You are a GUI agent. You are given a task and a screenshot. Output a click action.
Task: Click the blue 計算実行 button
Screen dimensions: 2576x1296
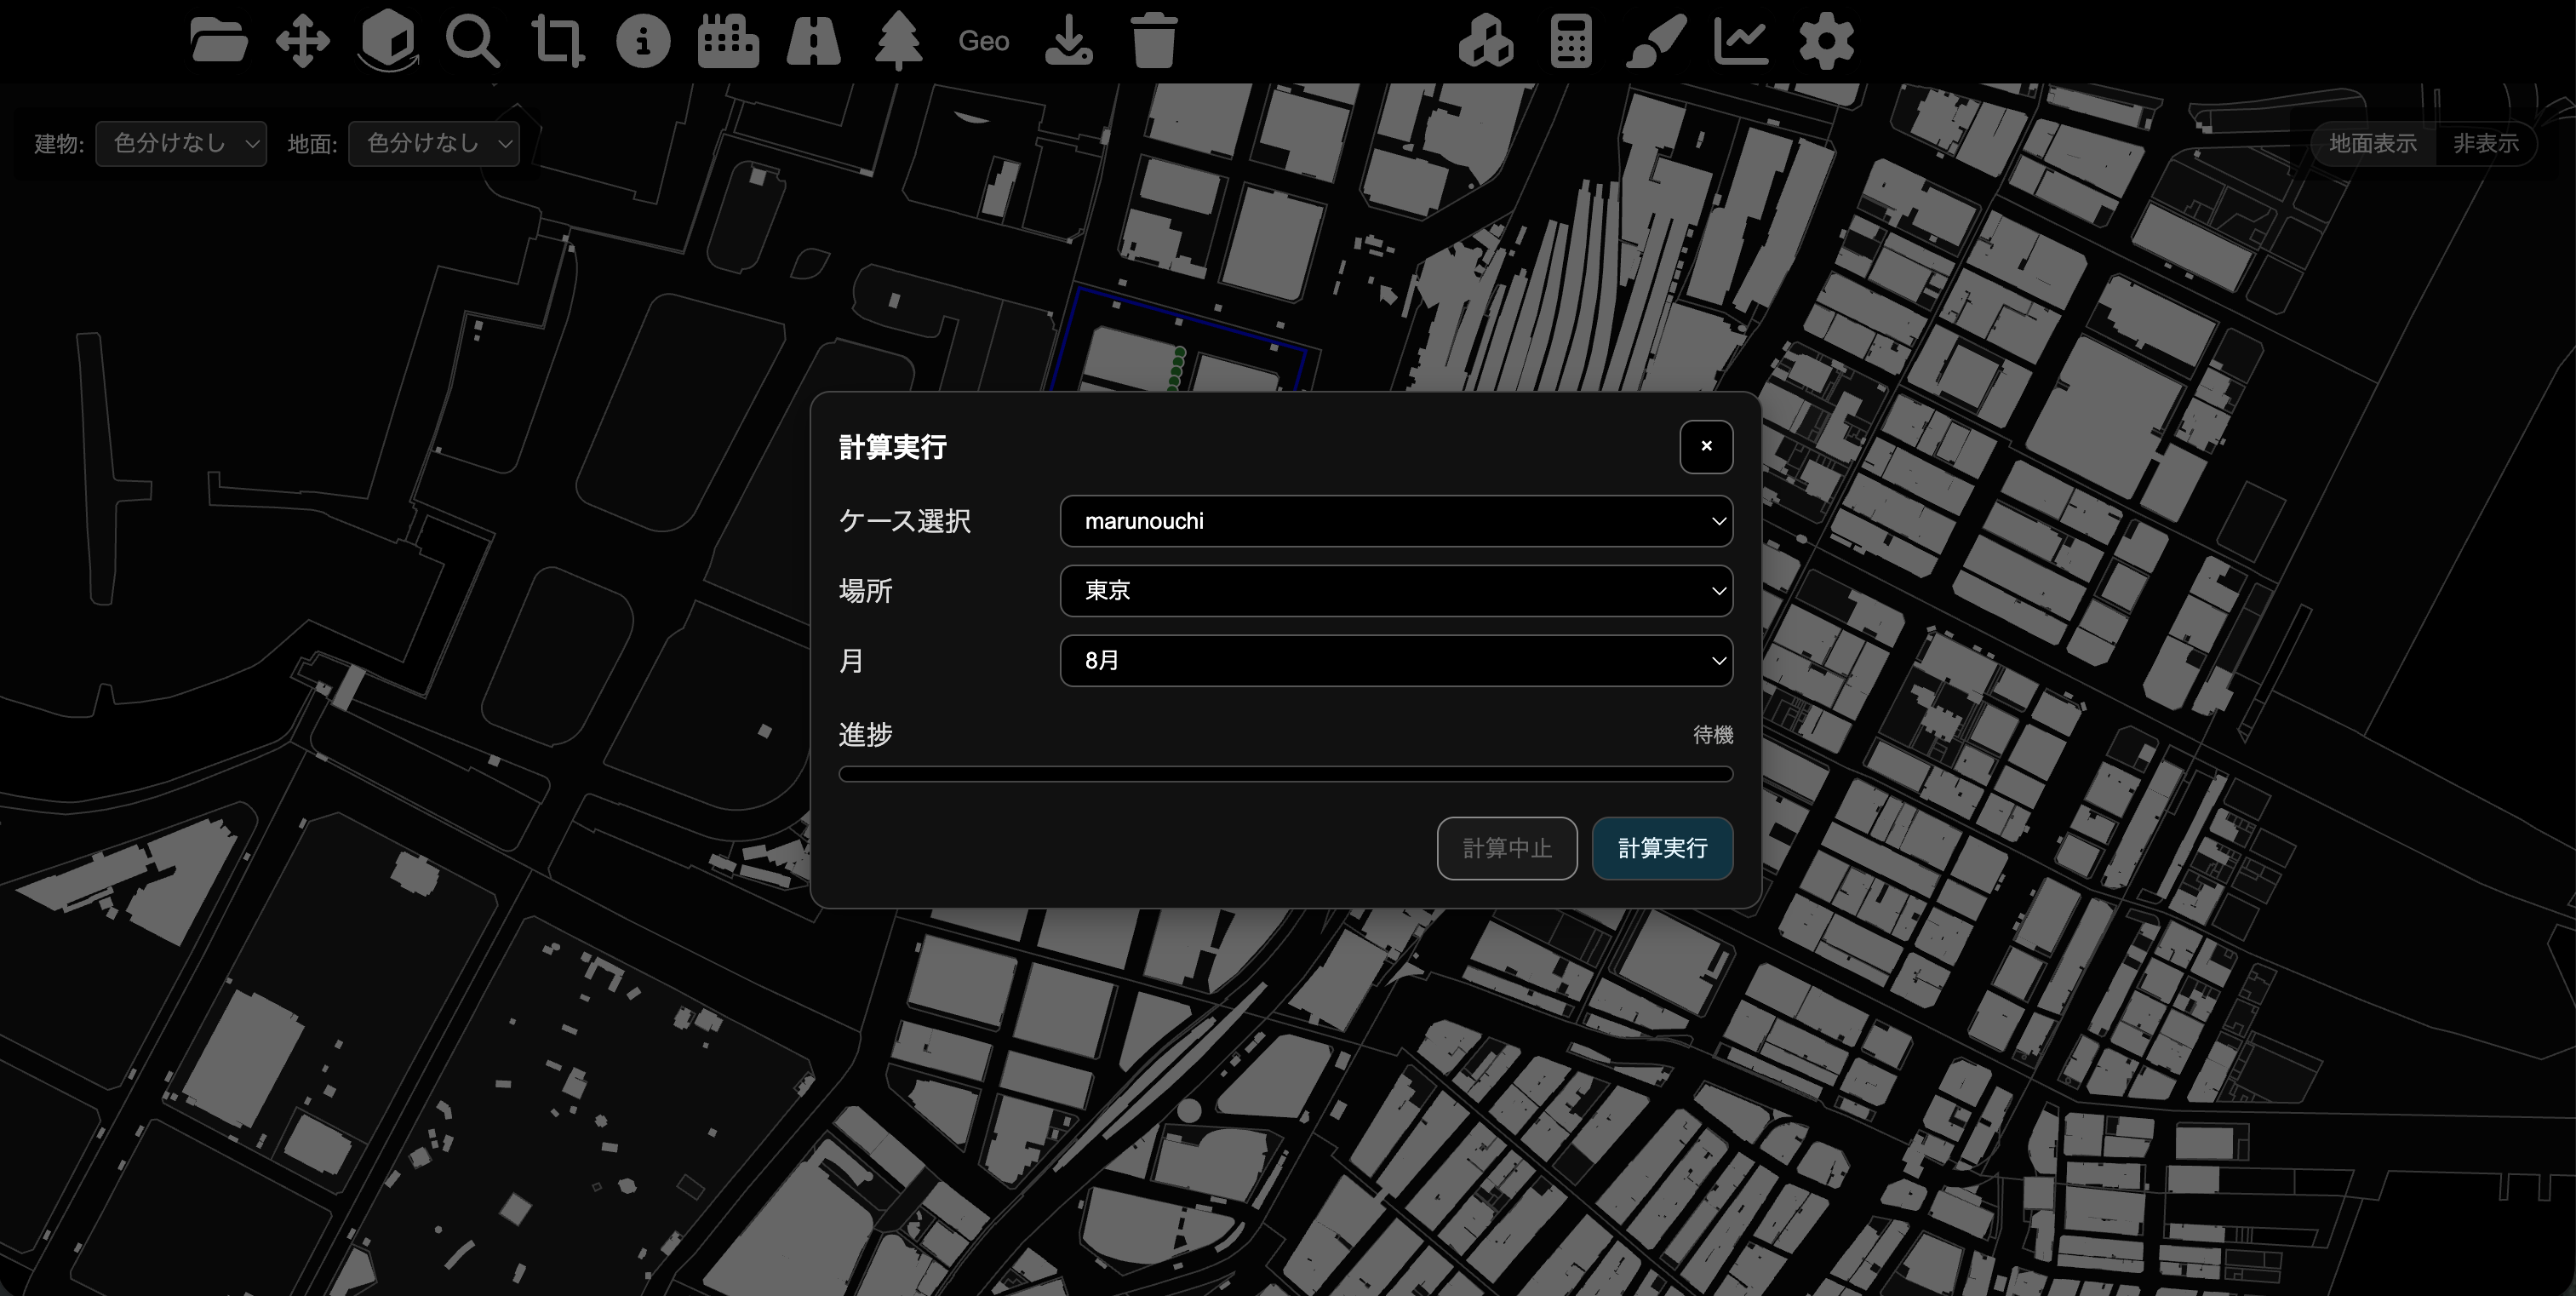point(1662,849)
